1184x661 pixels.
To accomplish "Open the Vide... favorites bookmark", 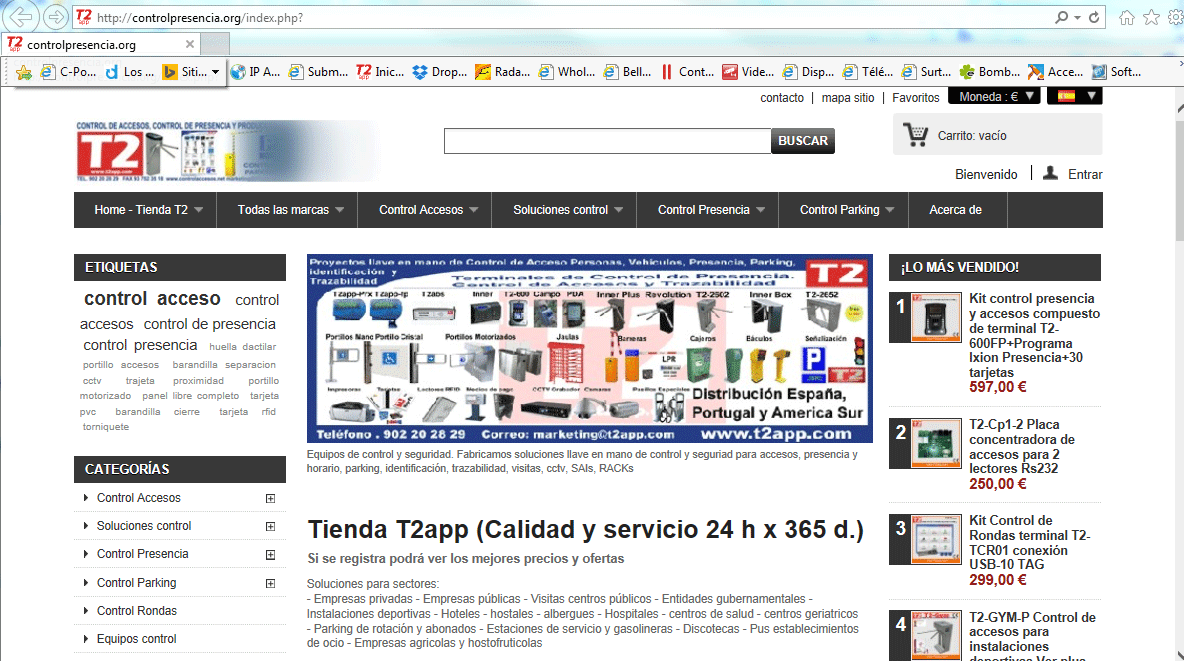I will [748, 72].
